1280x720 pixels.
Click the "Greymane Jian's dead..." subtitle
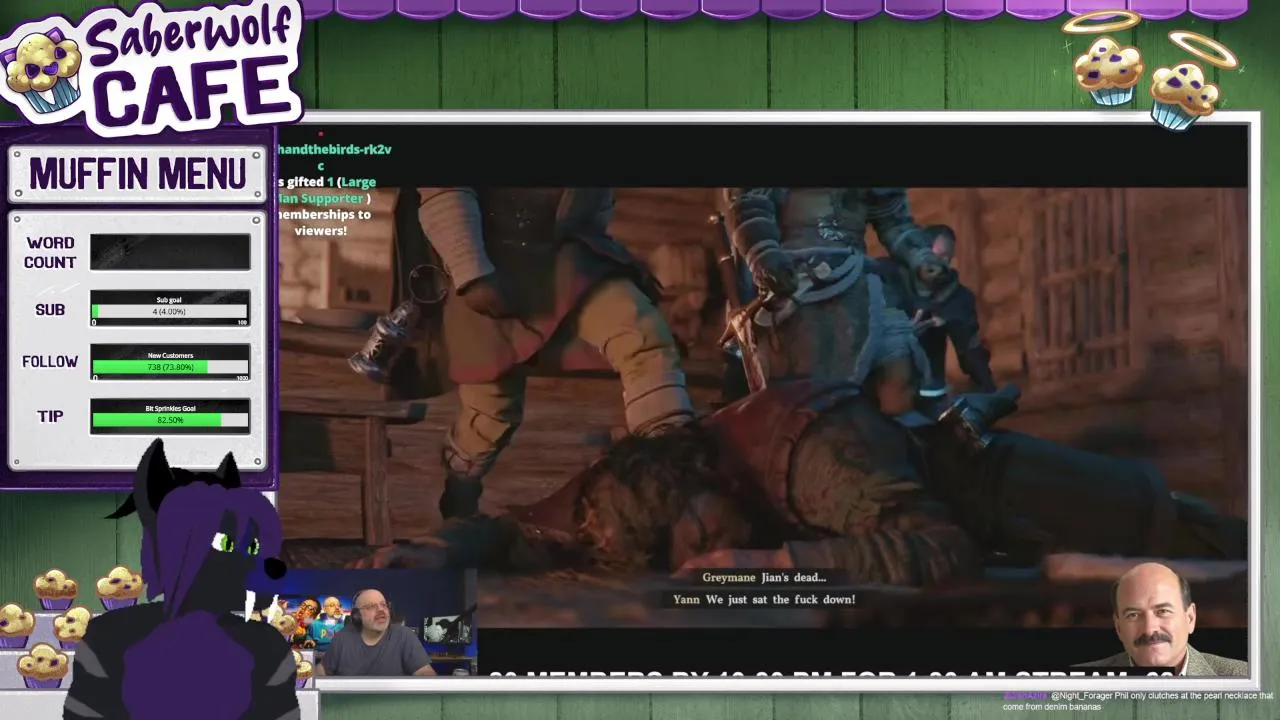tap(764, 577)
